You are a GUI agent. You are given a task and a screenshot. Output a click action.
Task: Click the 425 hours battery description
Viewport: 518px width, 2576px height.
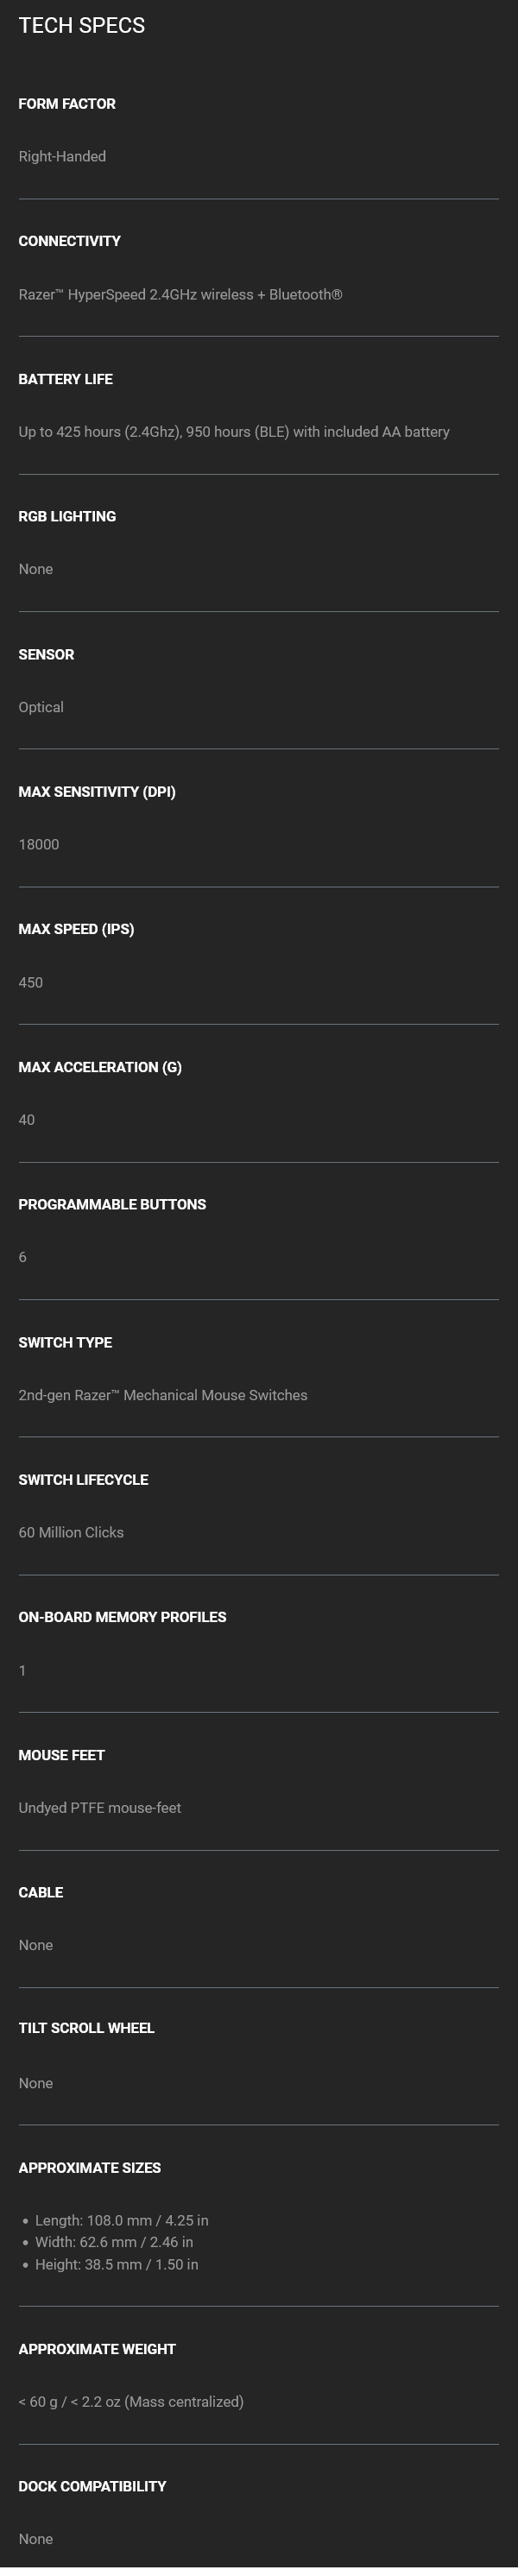click(234, 432)
